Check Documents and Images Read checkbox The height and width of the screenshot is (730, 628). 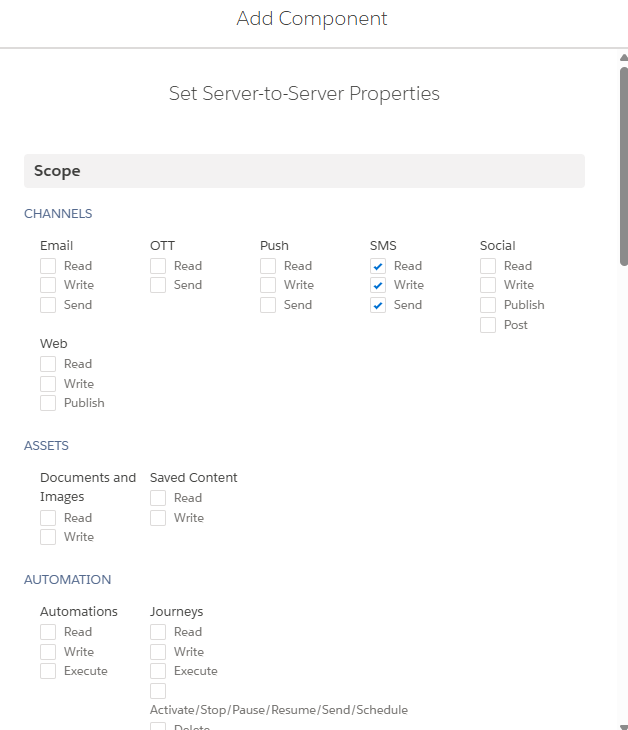pos(48,518)
